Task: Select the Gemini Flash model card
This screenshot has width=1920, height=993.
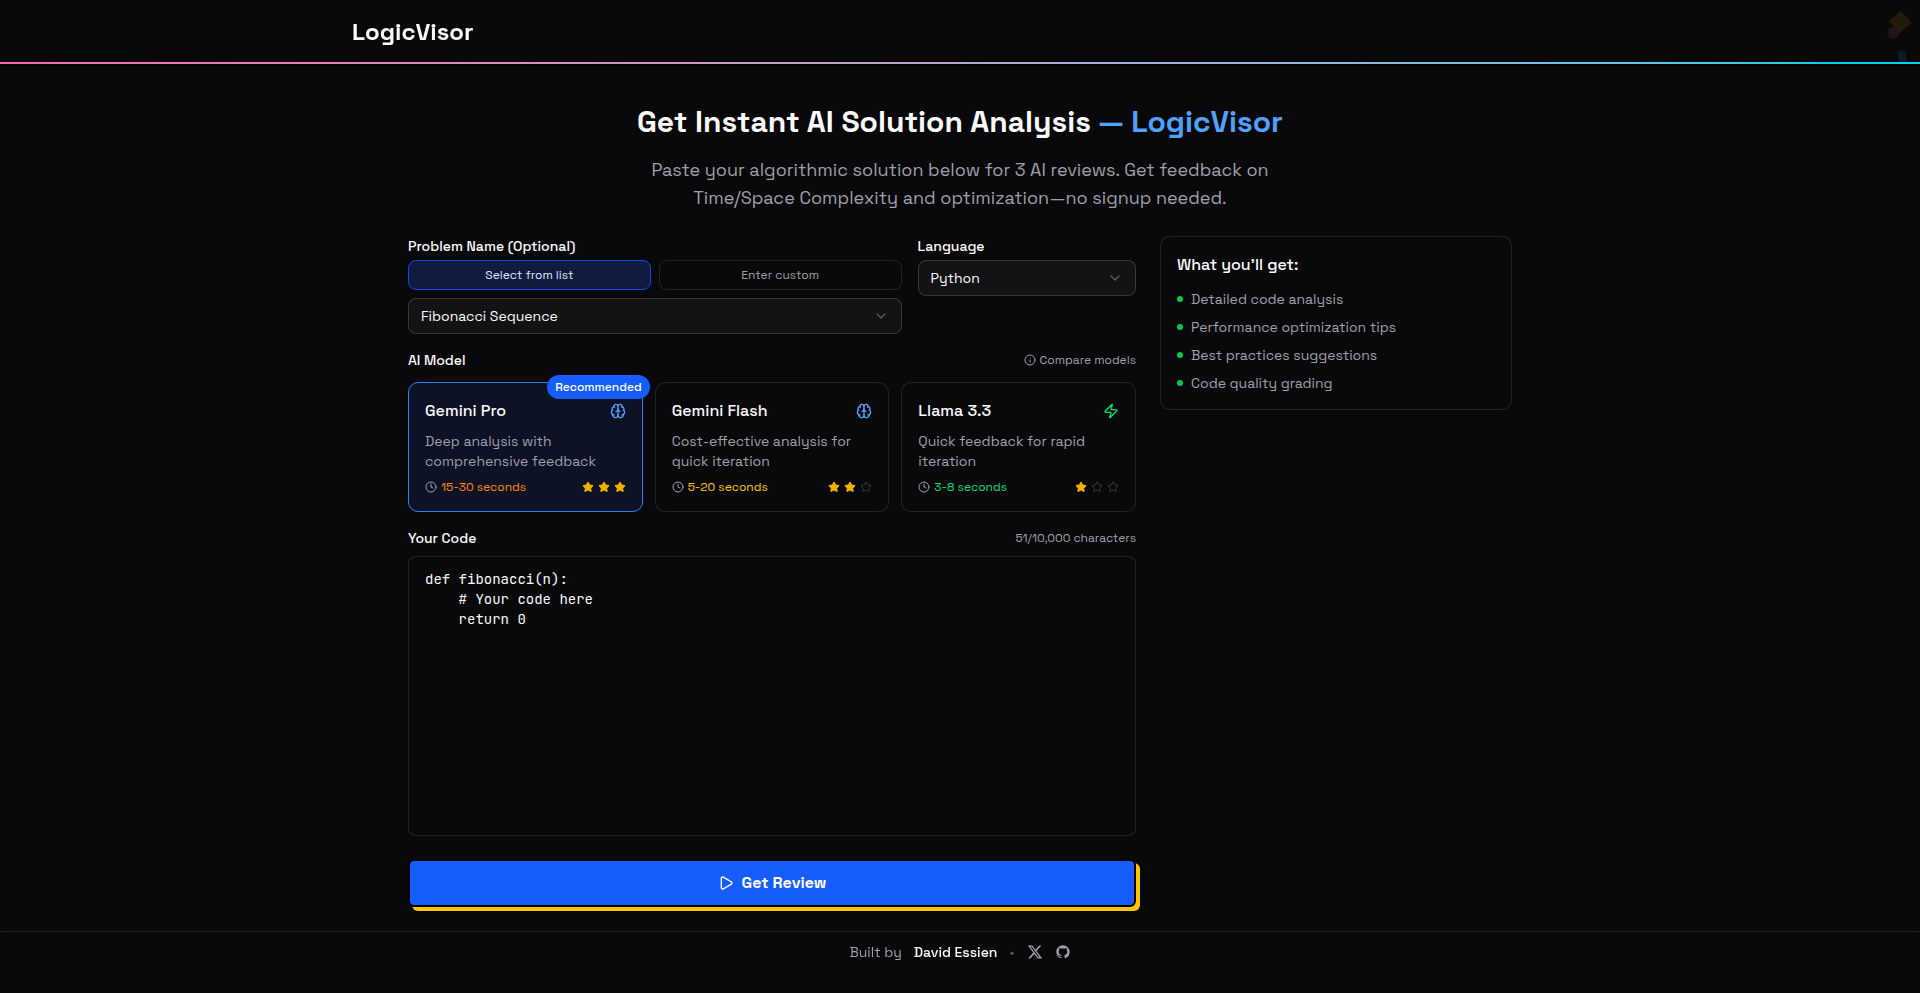Action: pos(771,447)
